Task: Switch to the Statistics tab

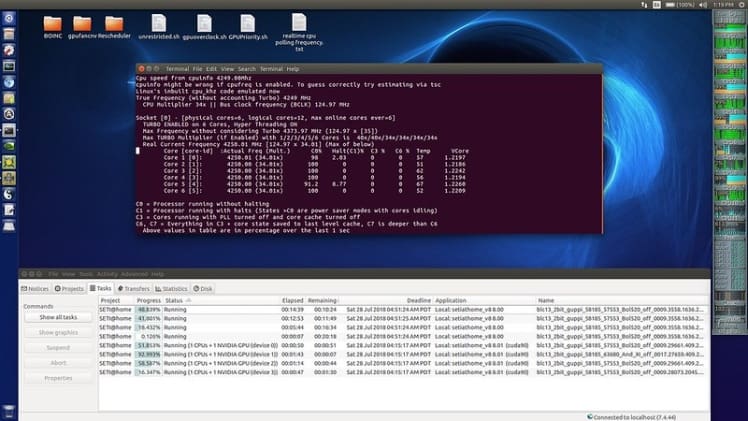Action: 174,289
